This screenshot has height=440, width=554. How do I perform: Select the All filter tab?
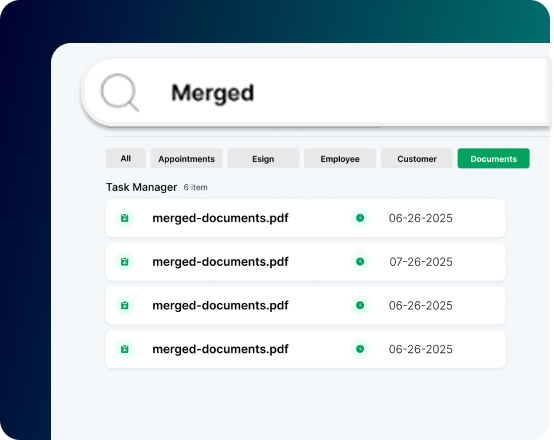pyautogui.click(x=126, y=158)
